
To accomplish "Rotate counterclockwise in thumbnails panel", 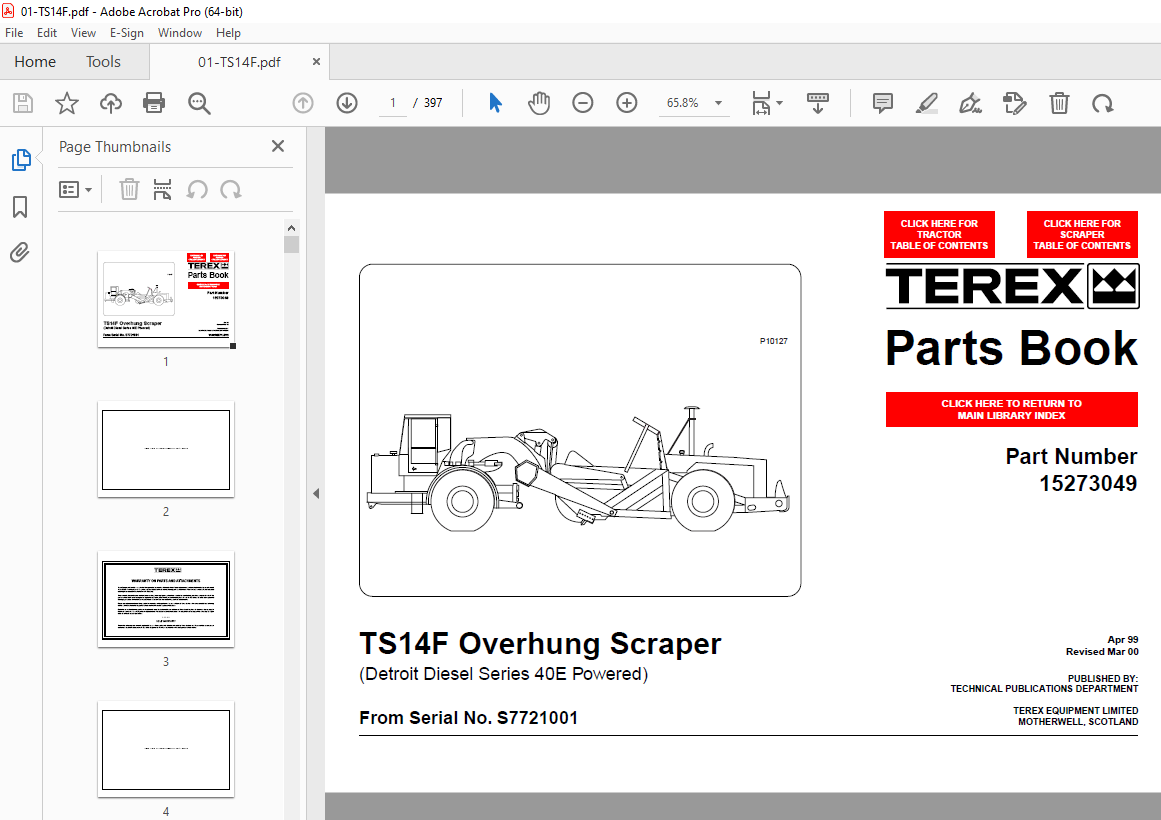I will point(197,190).
